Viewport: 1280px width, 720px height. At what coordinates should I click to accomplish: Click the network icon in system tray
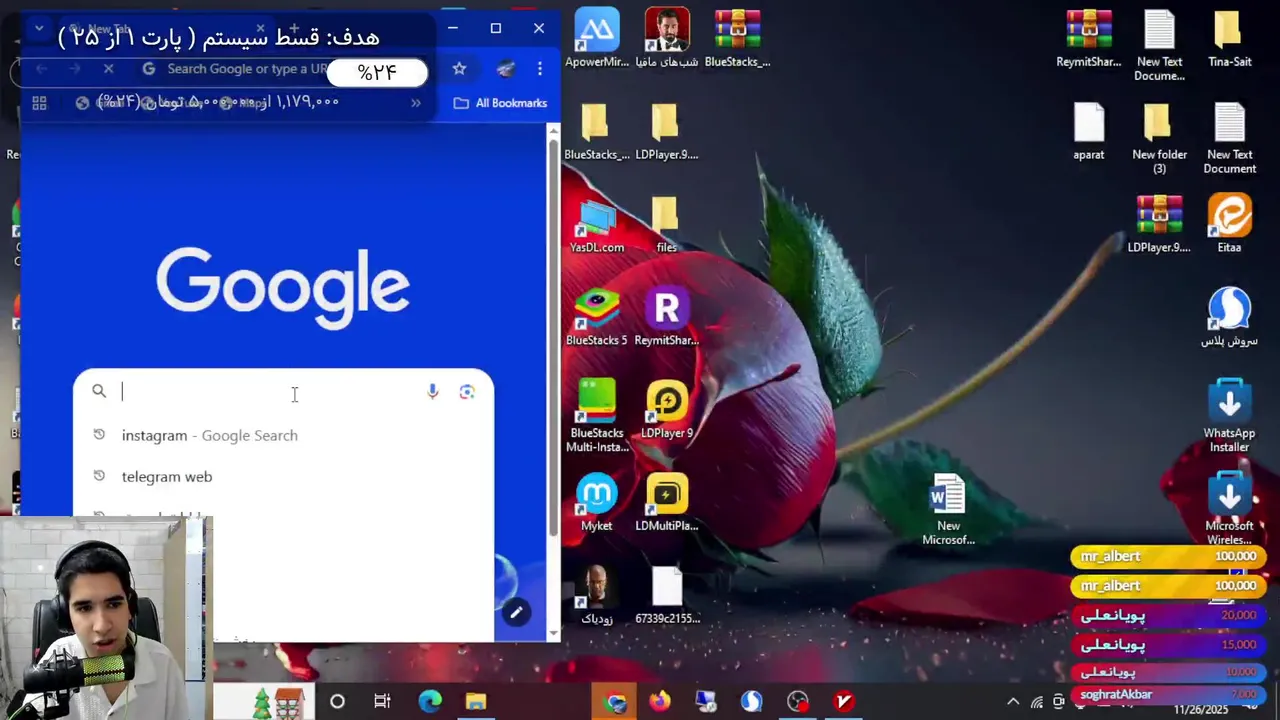click(x=1037, y=702)
